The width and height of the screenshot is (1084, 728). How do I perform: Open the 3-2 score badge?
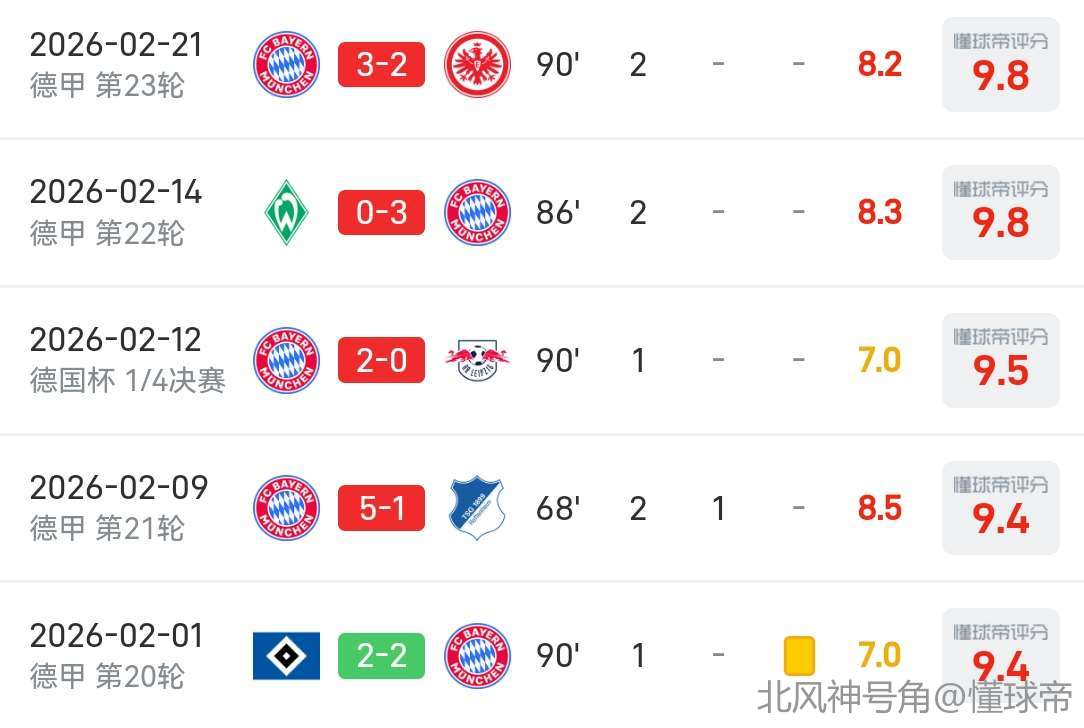381,65
